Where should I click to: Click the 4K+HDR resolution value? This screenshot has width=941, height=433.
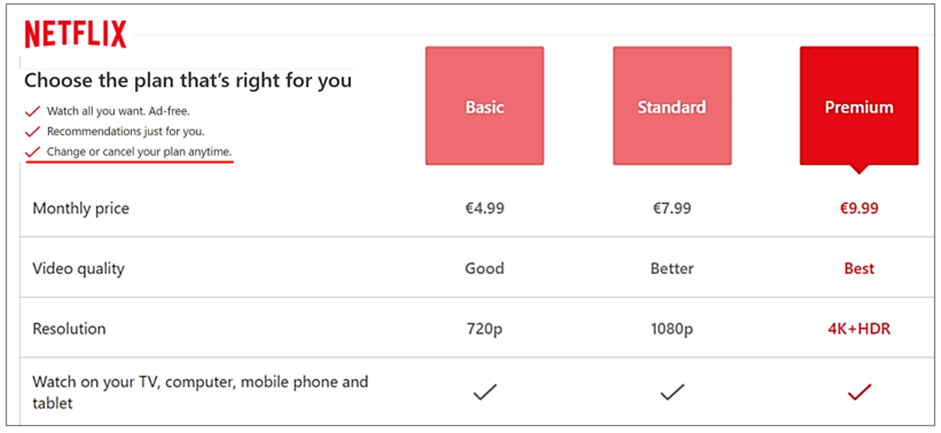click(x=858, y=328)
